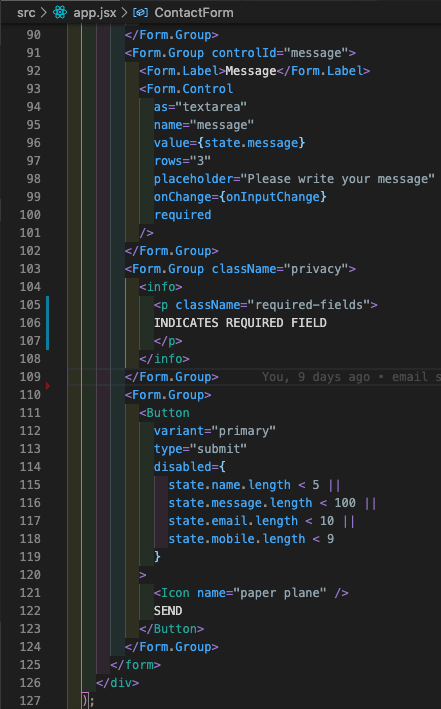Click line number 127 in the gutter
The height and width of the screenshot is (709, 441).
point(30,700)
